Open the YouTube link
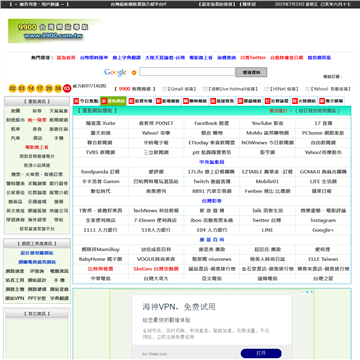Screen dimensions: 360x360 [267, 123]
